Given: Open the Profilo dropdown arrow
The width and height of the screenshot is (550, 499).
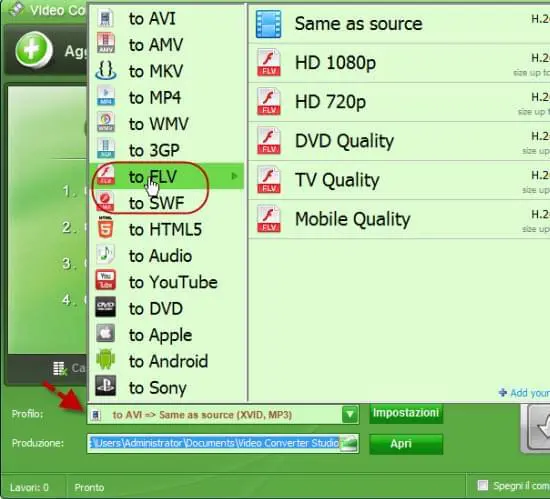Looking at the screenshot, I should (350, 414).
